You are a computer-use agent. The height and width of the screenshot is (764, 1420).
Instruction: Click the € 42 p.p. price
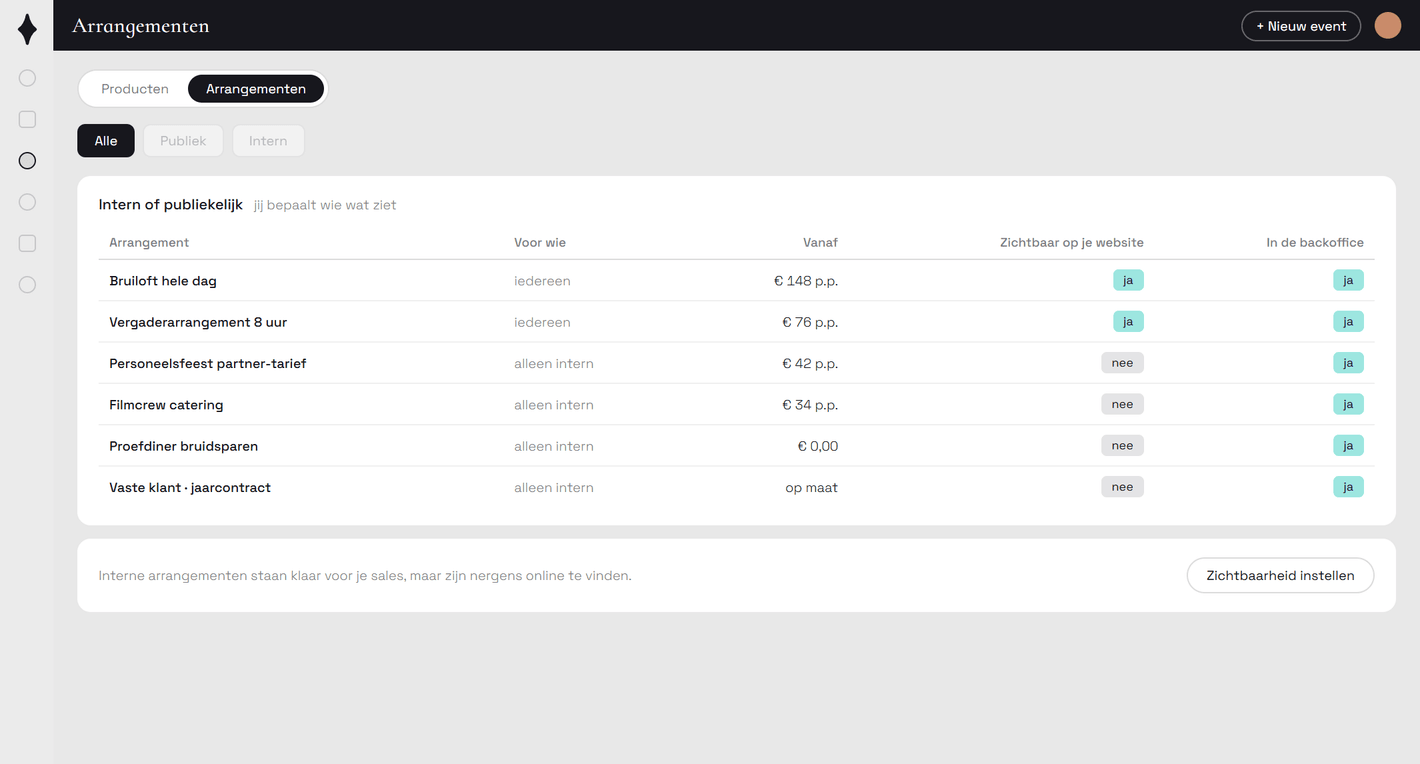(810, 363)
